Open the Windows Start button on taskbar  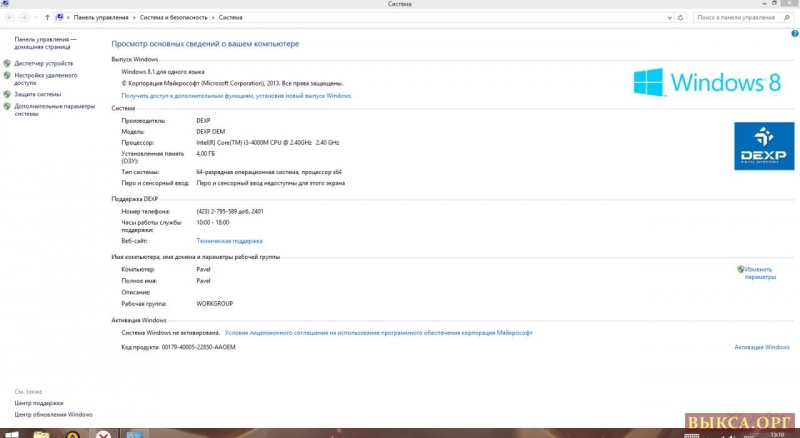pyautogui.click(x=13, y=433)
